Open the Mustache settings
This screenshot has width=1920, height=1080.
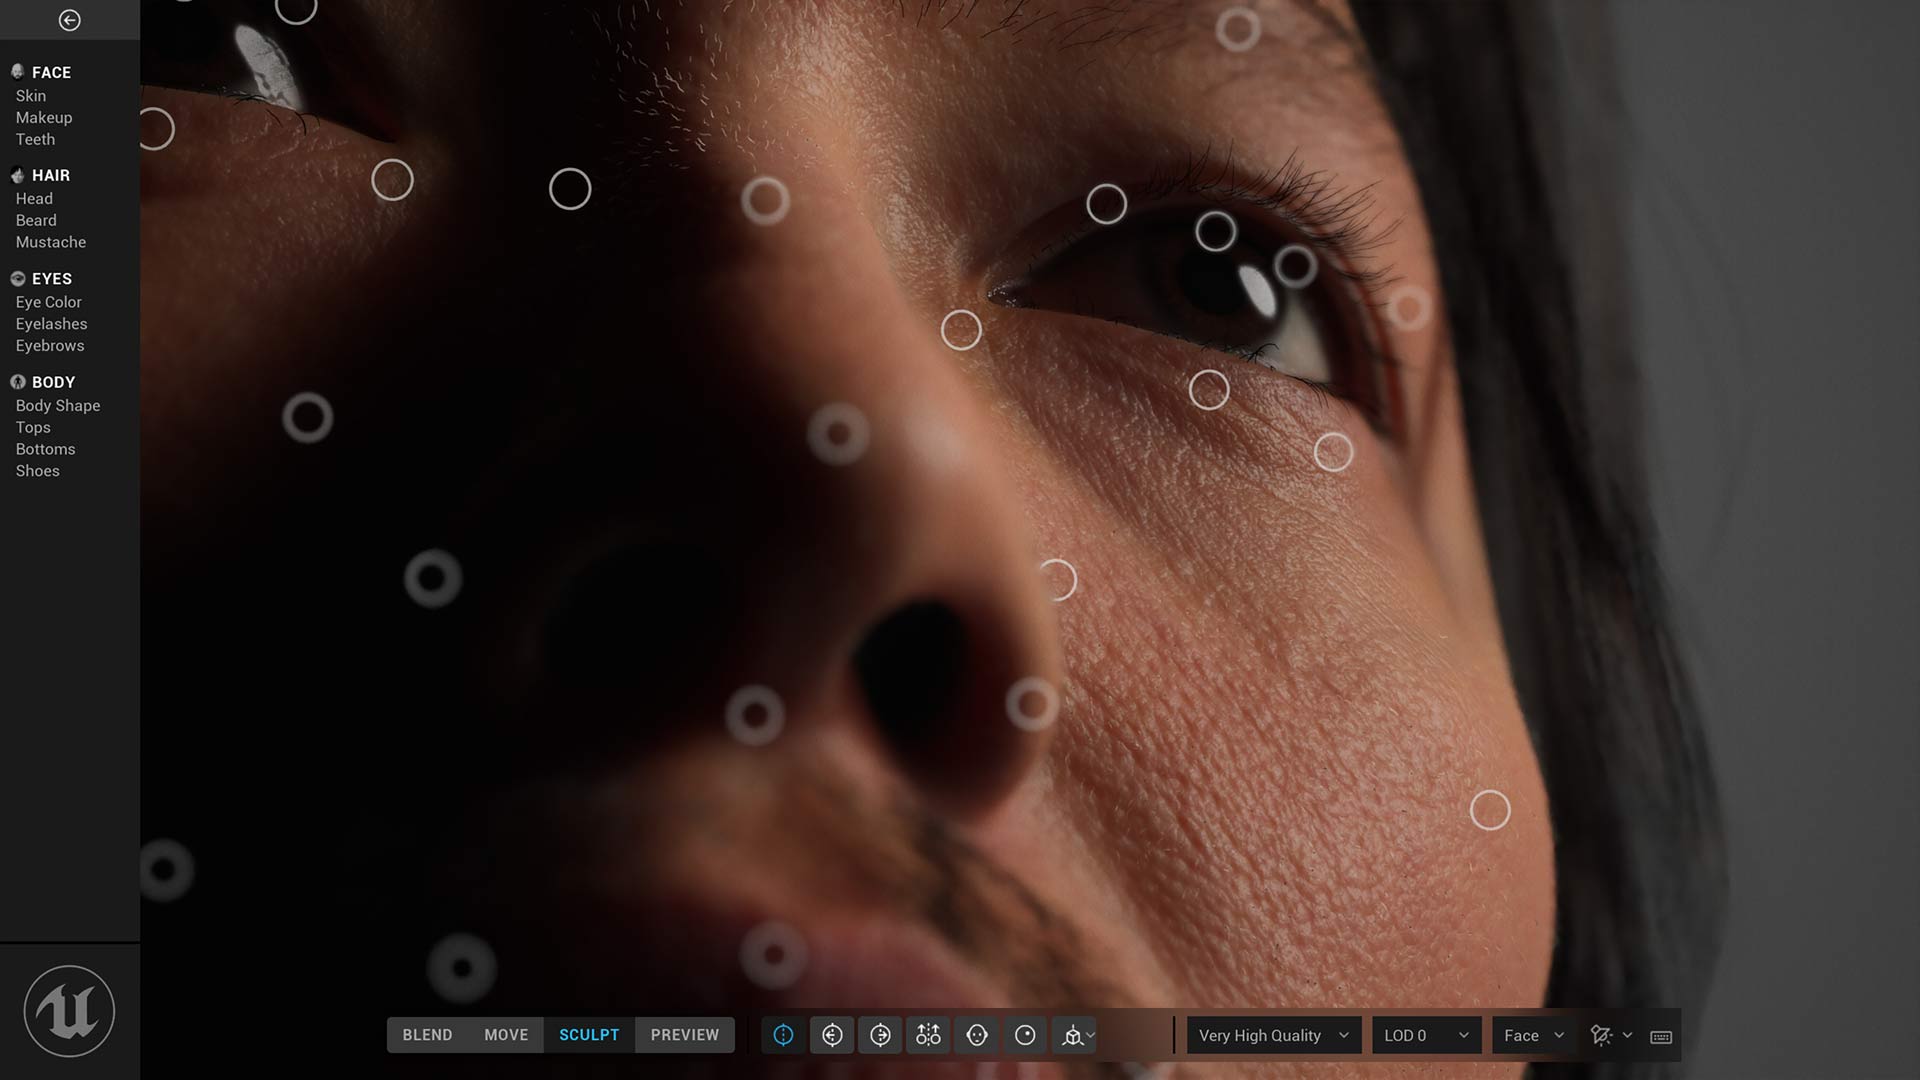pos(51,243)
